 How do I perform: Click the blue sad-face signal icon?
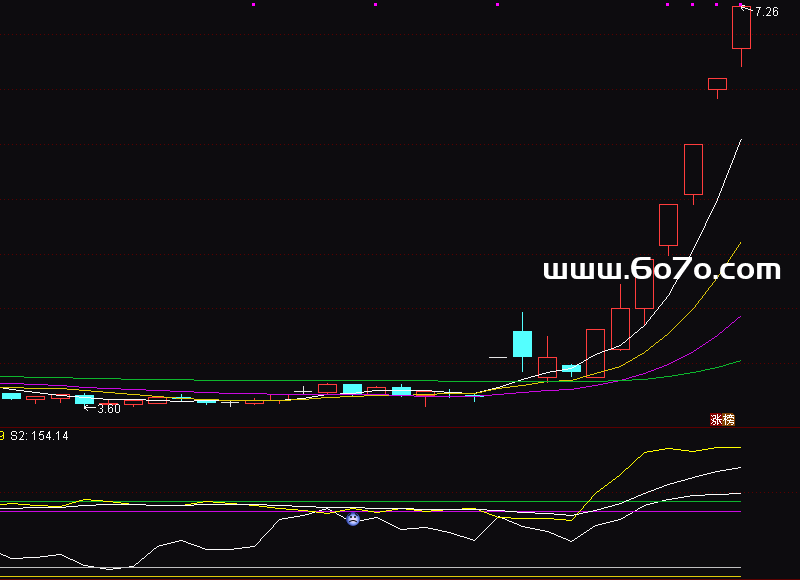tap(353, 519)
